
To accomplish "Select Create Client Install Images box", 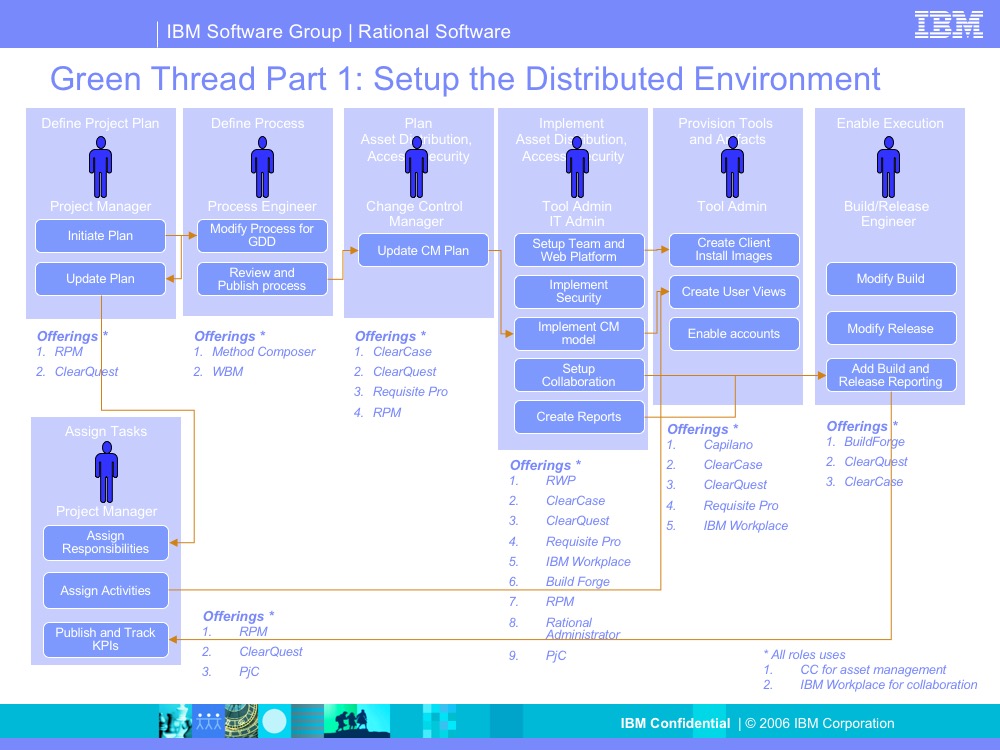I will [x=734, y=249].
